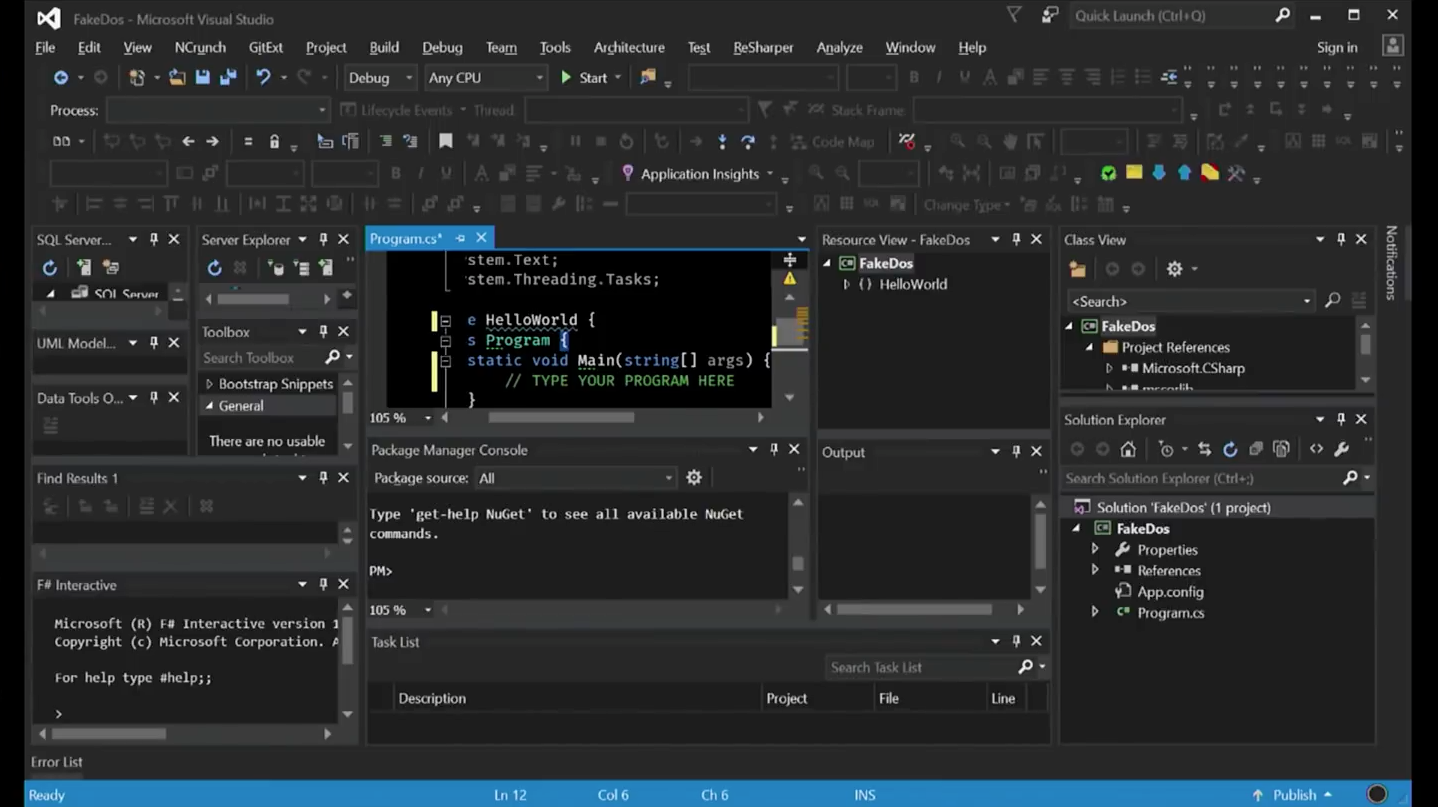Expand the Properties node in Solution Explorer

click(1095, 549)
